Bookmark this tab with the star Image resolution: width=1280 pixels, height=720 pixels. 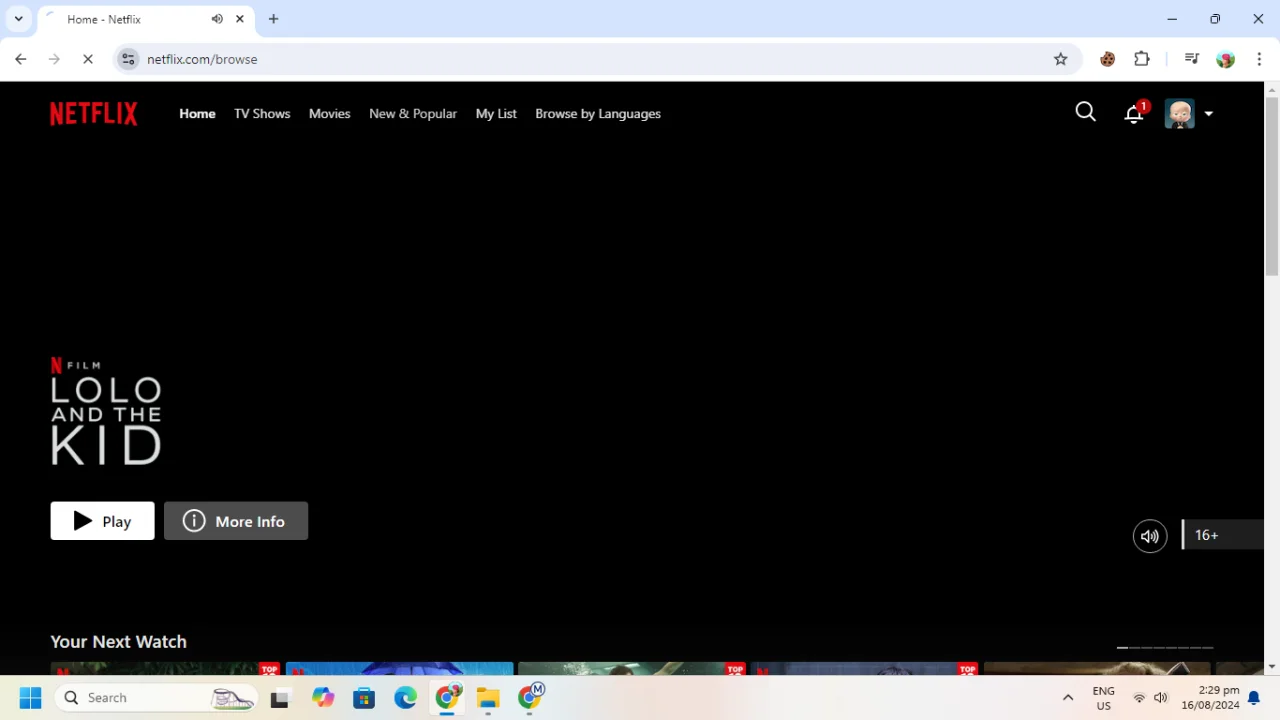pos(1060,59)
